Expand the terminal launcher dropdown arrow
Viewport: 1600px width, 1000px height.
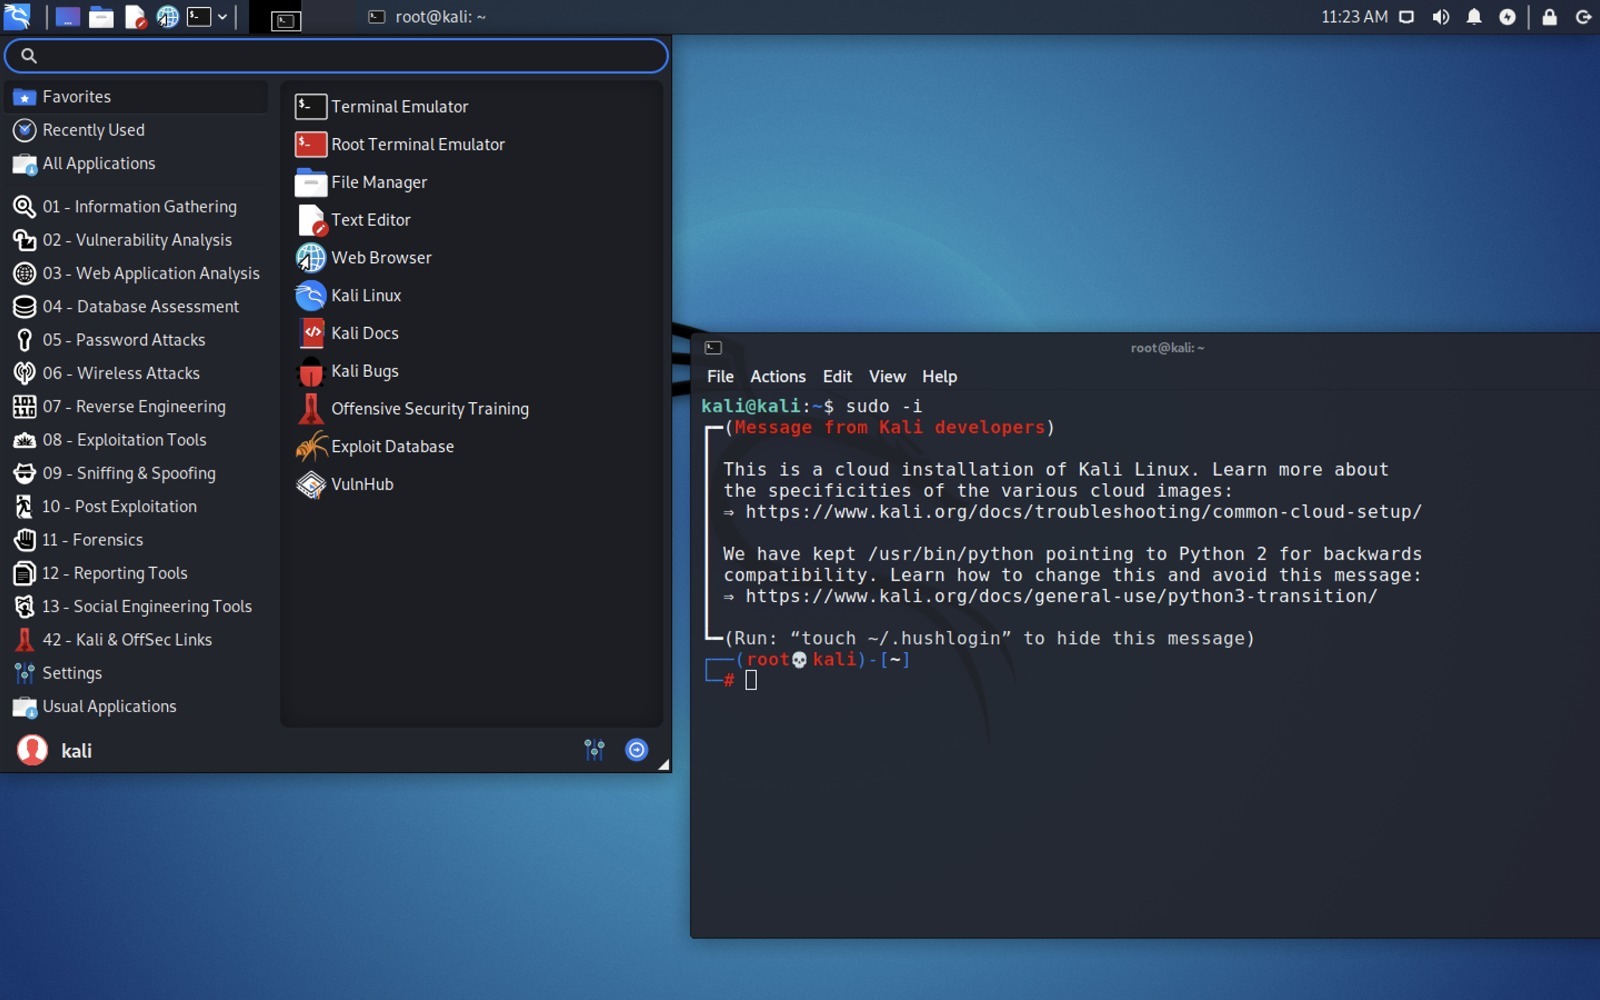[222, 17]
